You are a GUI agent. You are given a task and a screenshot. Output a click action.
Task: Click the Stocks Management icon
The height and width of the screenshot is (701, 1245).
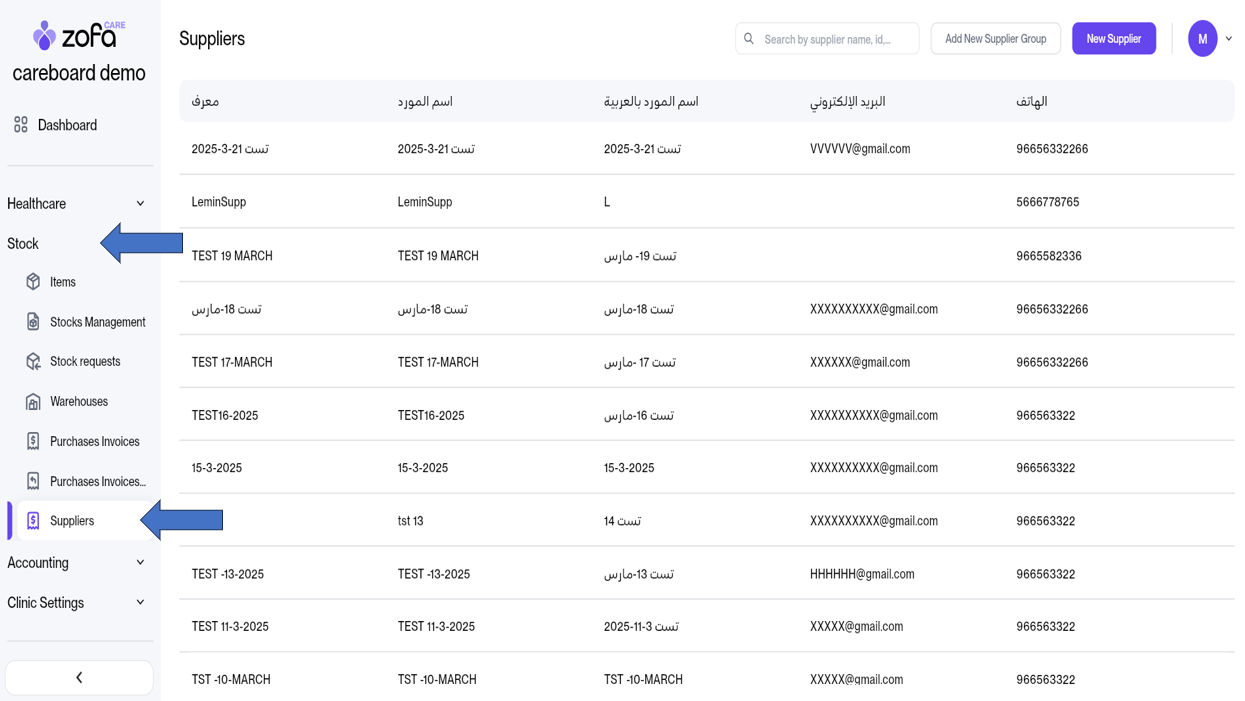(x=33, y=322)
